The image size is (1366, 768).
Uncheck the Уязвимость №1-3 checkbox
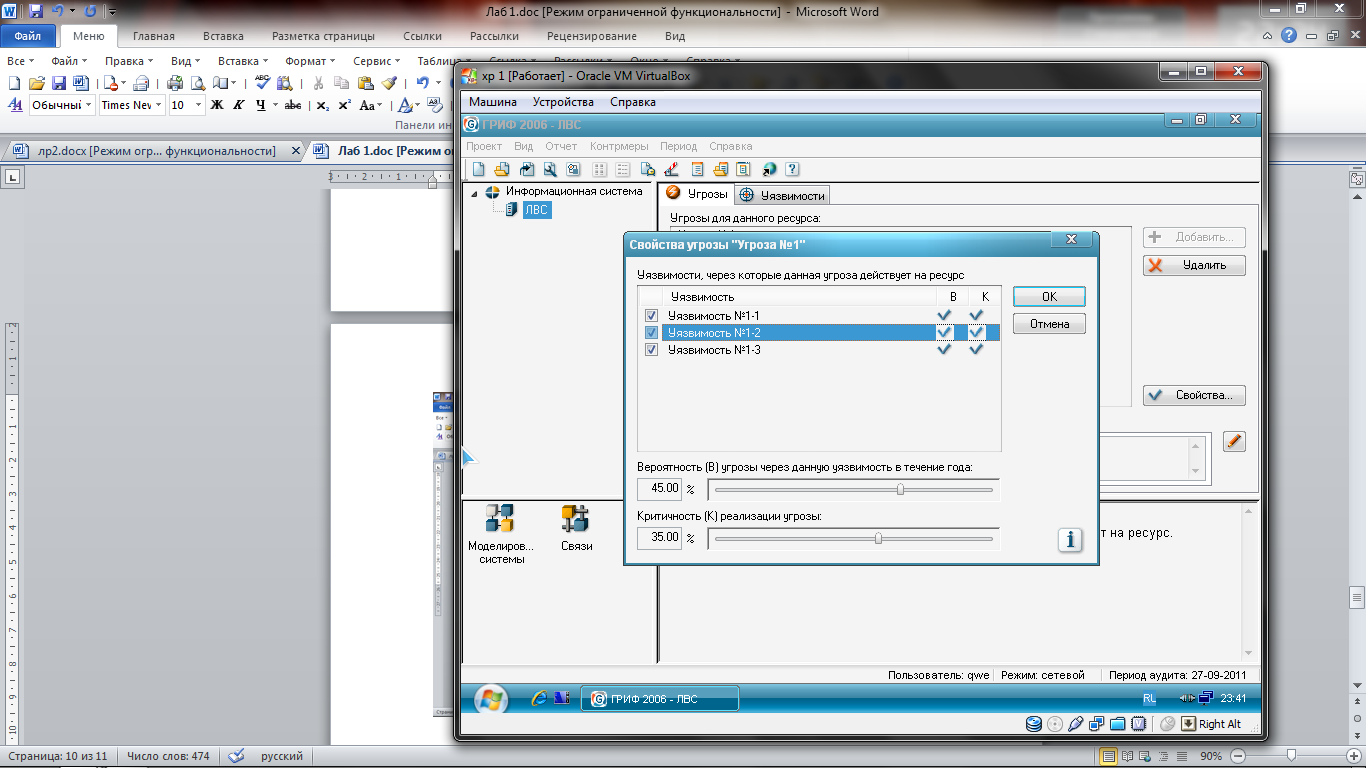pyautogui.click(x=651, y=350)
